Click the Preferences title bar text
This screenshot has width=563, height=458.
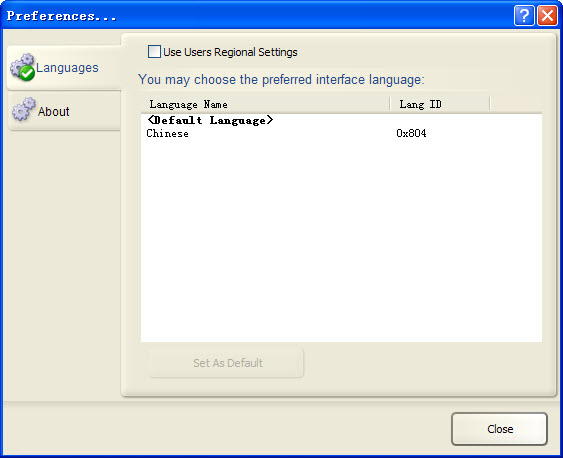(61, 16)
